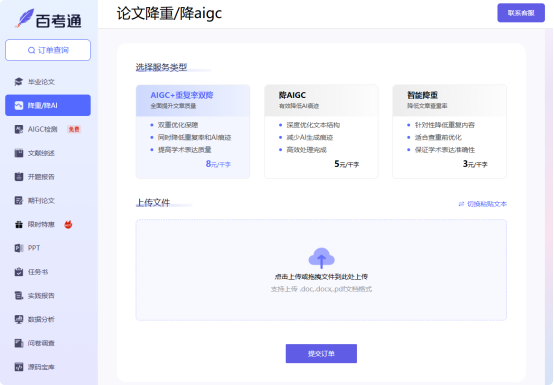Choose the 智能降重 service card
This screenshot has width=554, height=385.
[x=449, y=131]
